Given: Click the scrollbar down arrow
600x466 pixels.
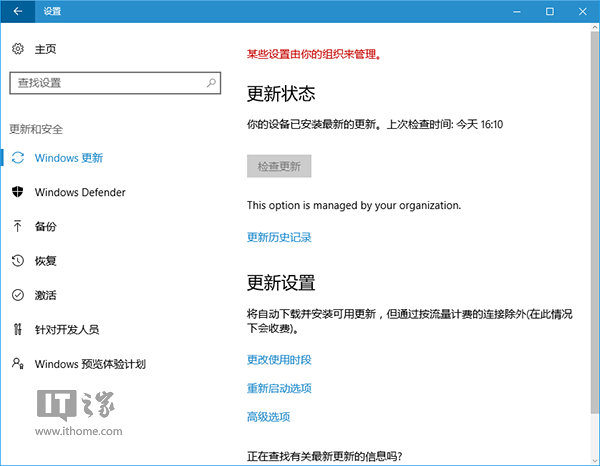Looking at the screenshot, I should point(595,460).
